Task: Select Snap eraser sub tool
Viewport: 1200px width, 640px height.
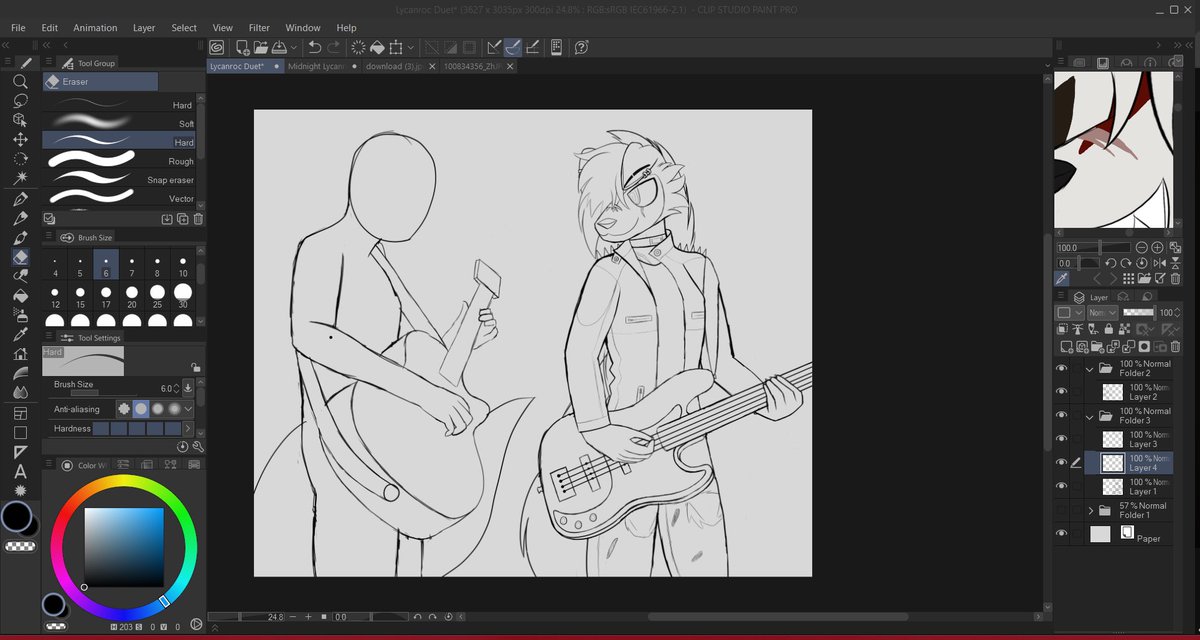Action: [120, 179]
